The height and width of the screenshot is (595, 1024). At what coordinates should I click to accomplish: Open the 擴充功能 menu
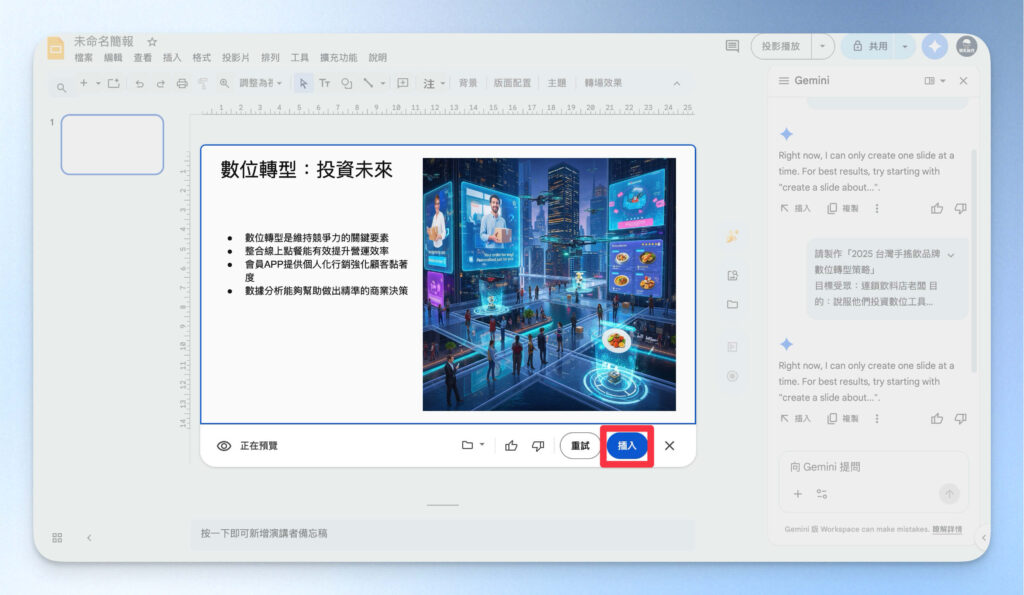pyautogui.click(x=338, y=57)
